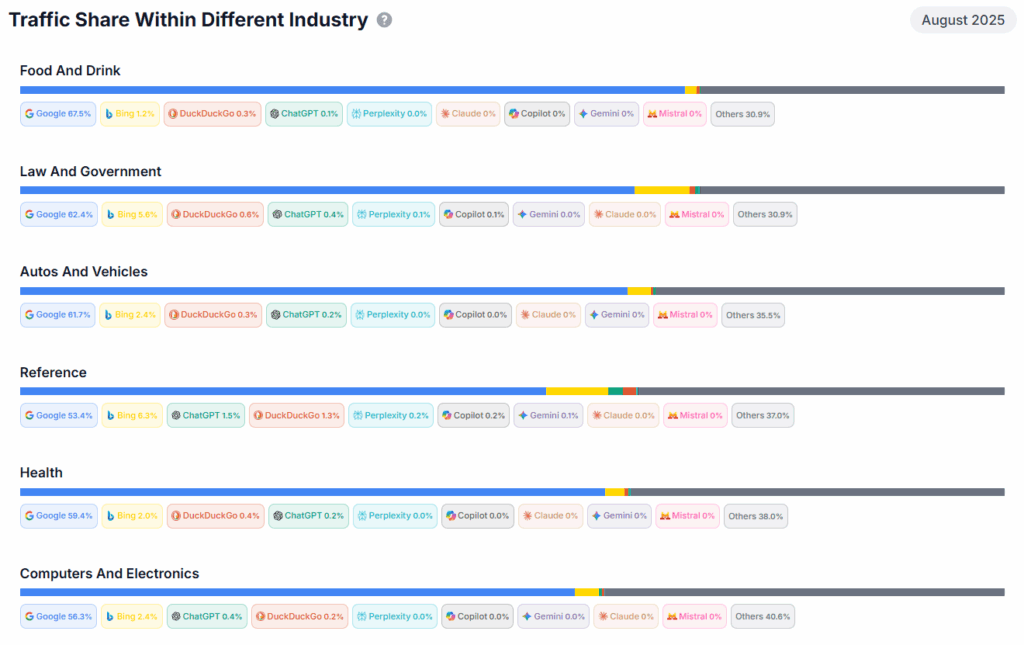Screen dimensions: 1024x645
Task: Click ChatGPT icon in Reference row
Action: [x=175, y=415]
